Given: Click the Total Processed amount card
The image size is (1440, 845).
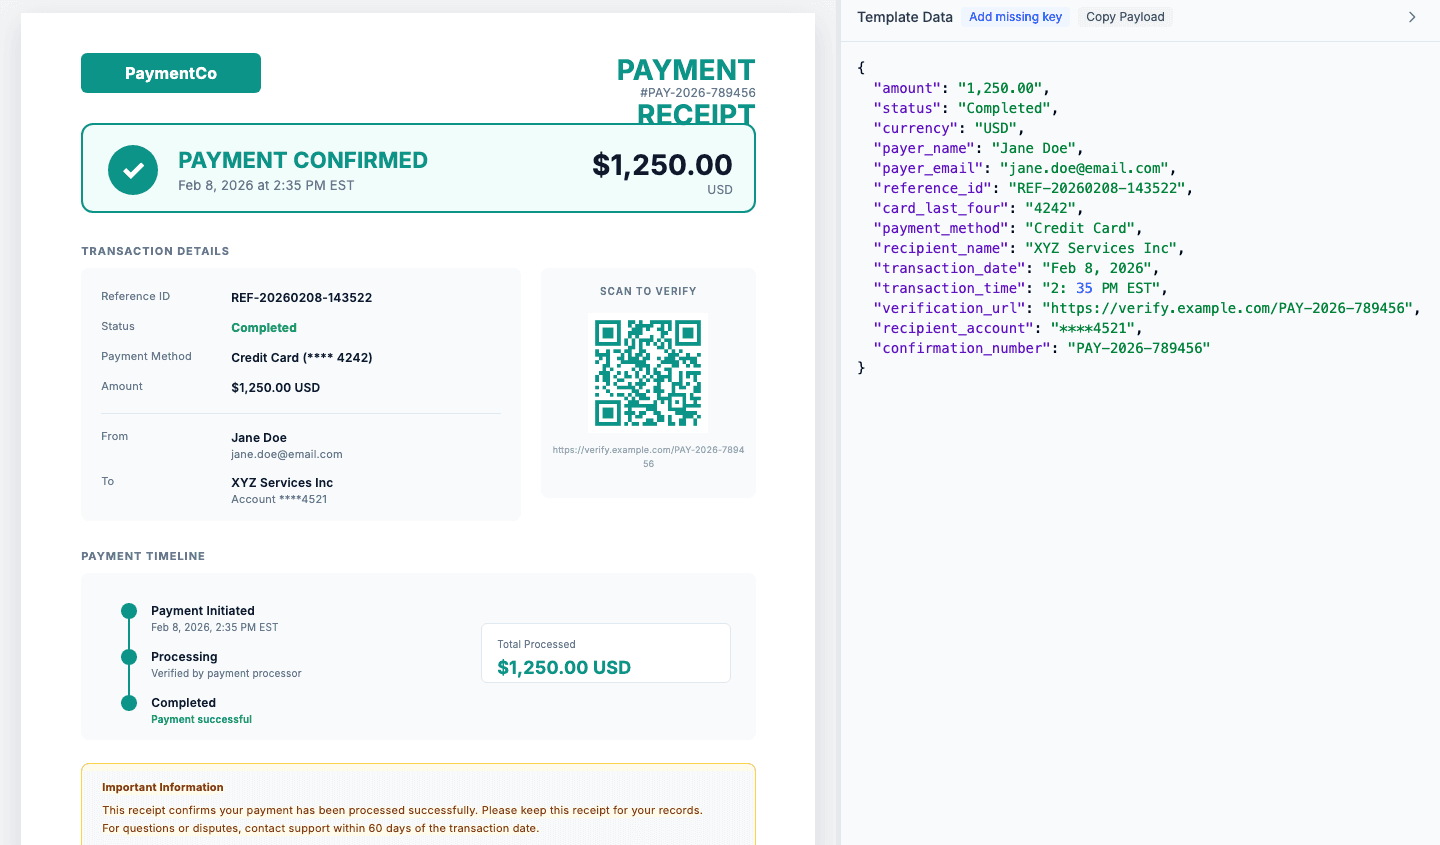Looking at the screenshot, I should [x=605, y=655].
